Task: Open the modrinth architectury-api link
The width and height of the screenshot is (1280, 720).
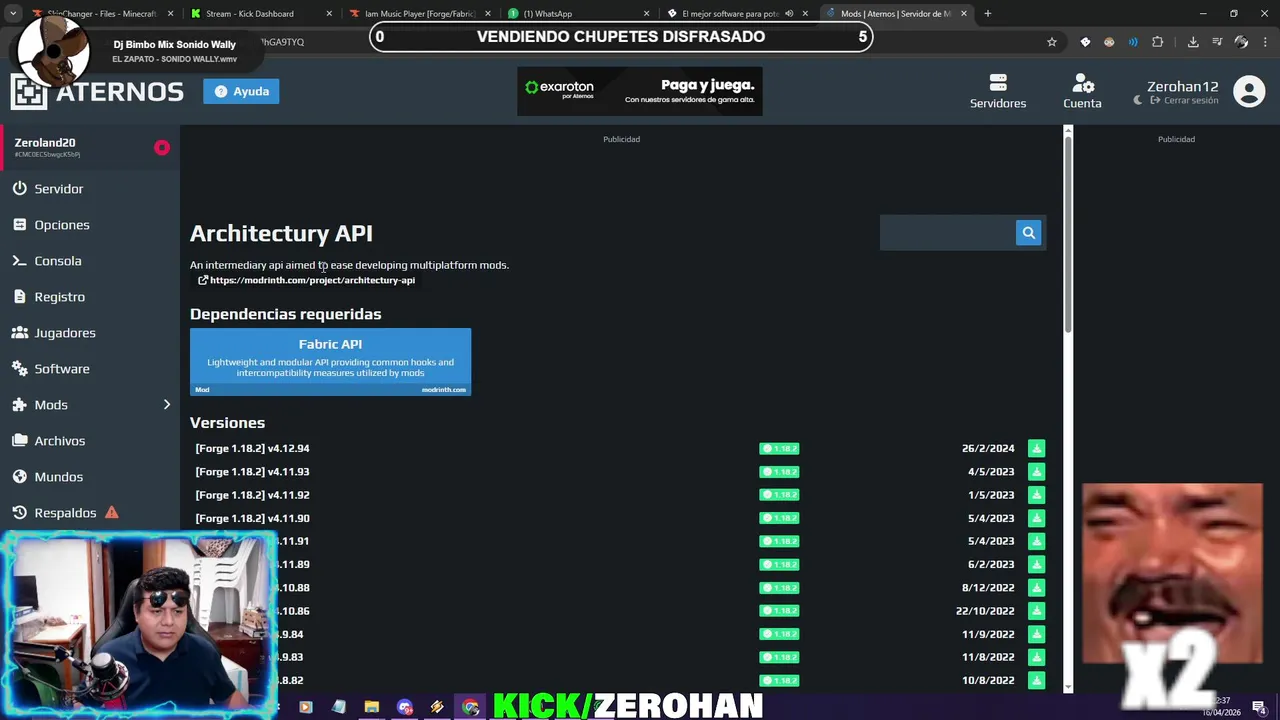Action: [306, 280]
